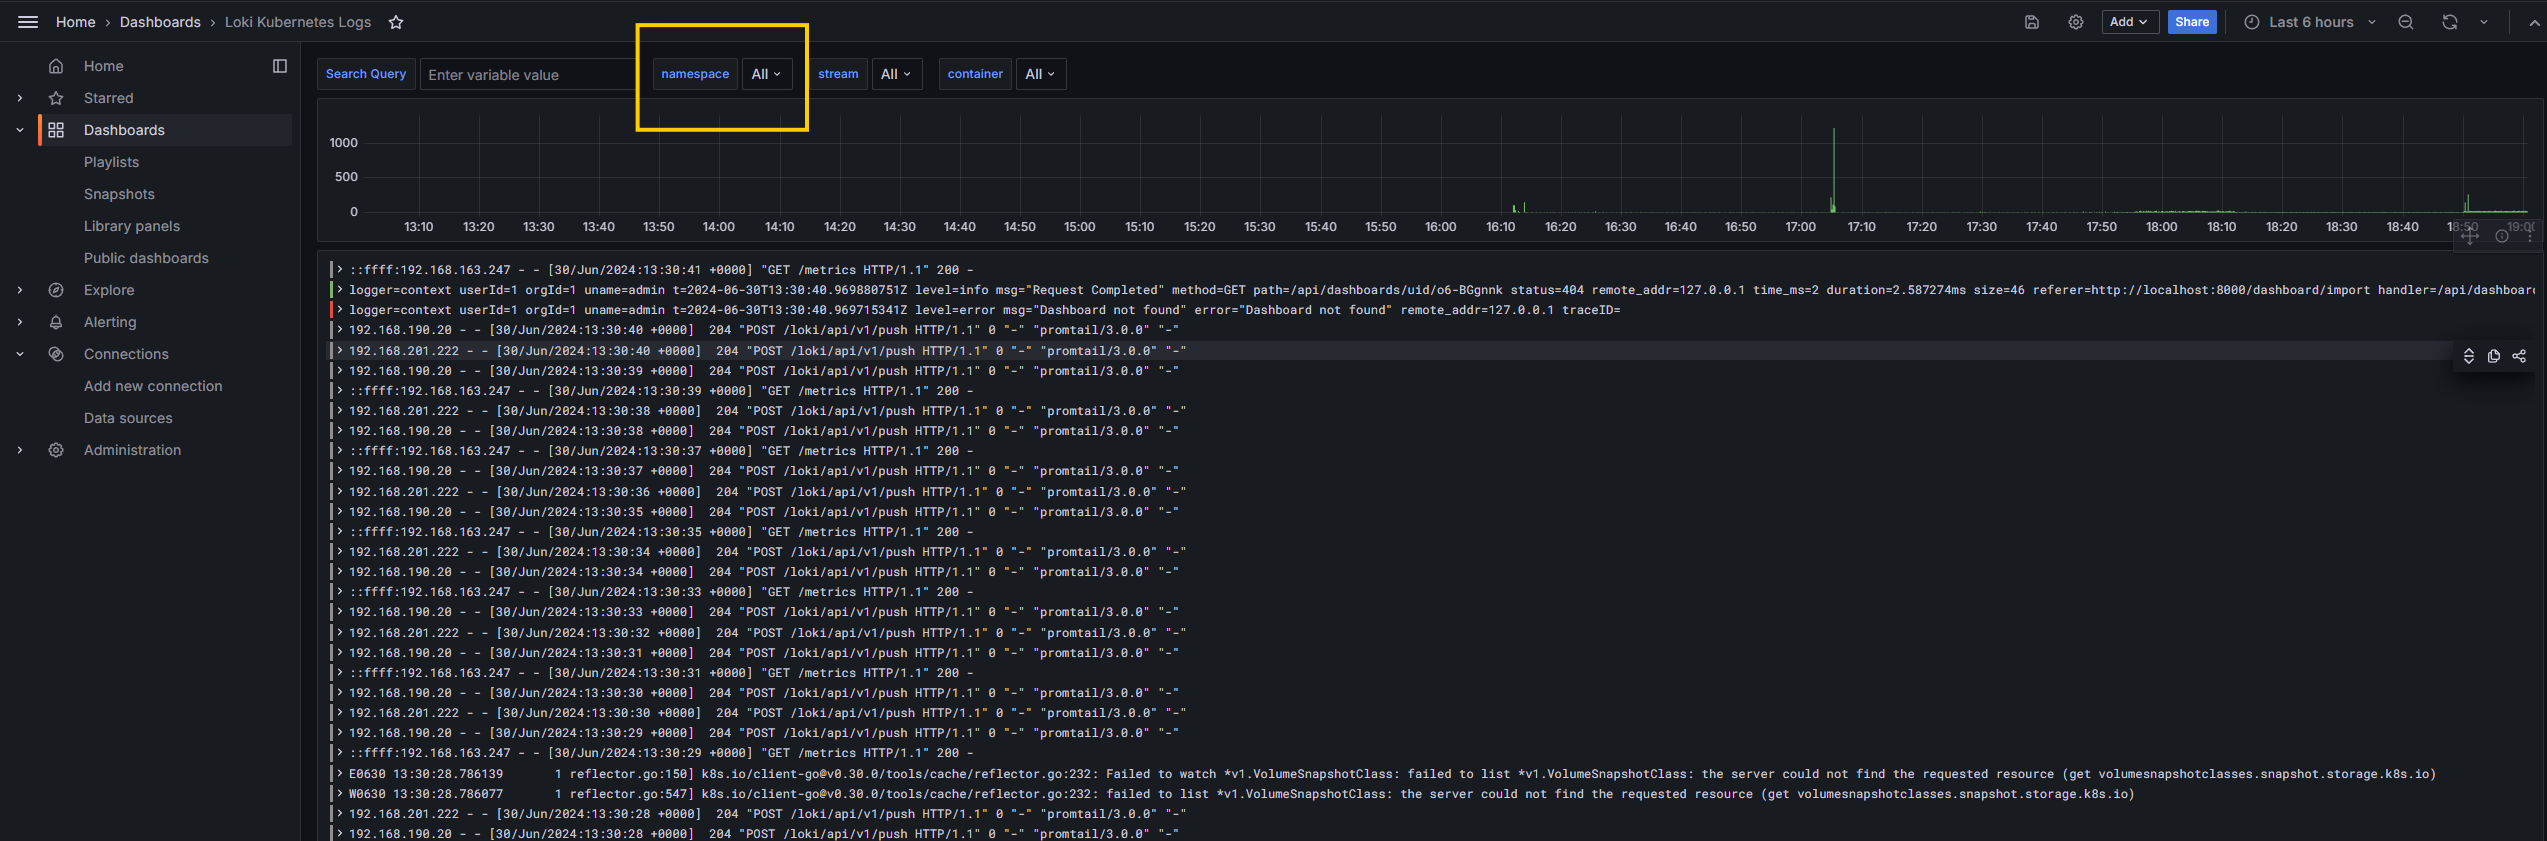
Task: Open the stream All dropdown
Action: 896,74
